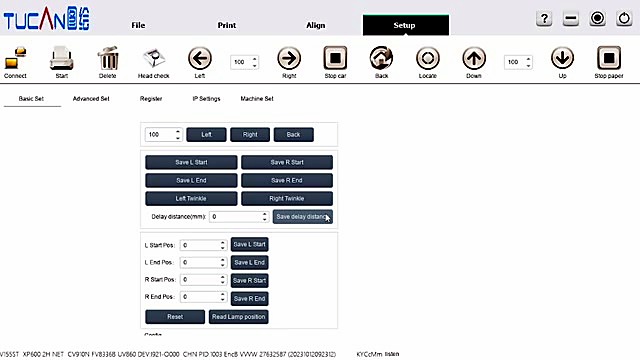
Task: Click the wide Save L Start button
Action: 191,162
